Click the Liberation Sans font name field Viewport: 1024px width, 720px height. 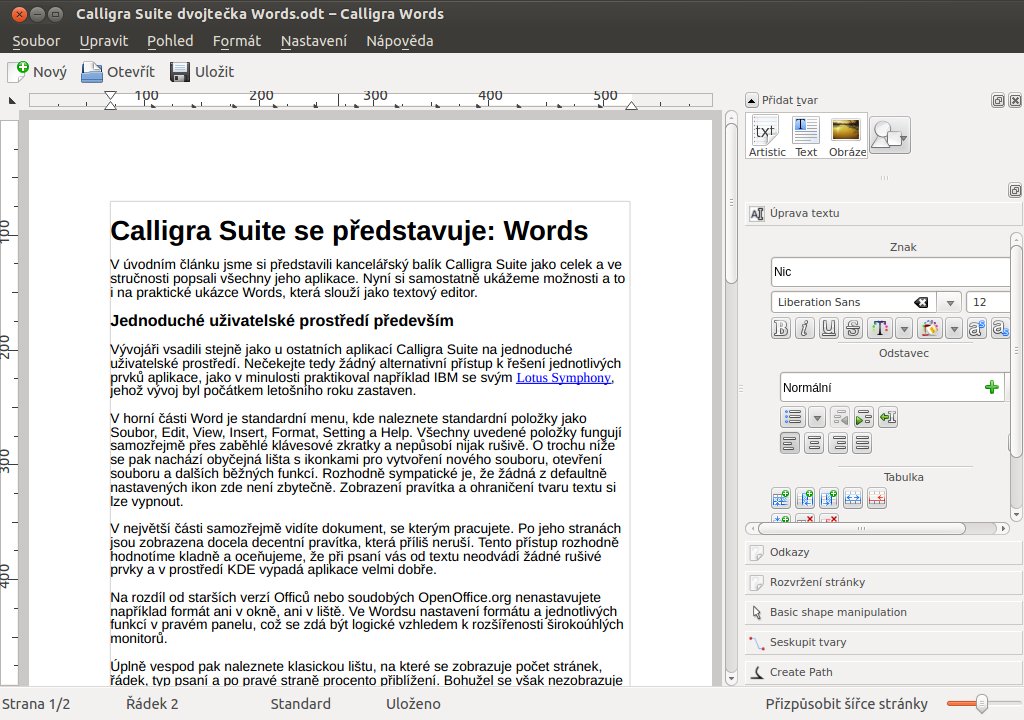coord(853,302)
